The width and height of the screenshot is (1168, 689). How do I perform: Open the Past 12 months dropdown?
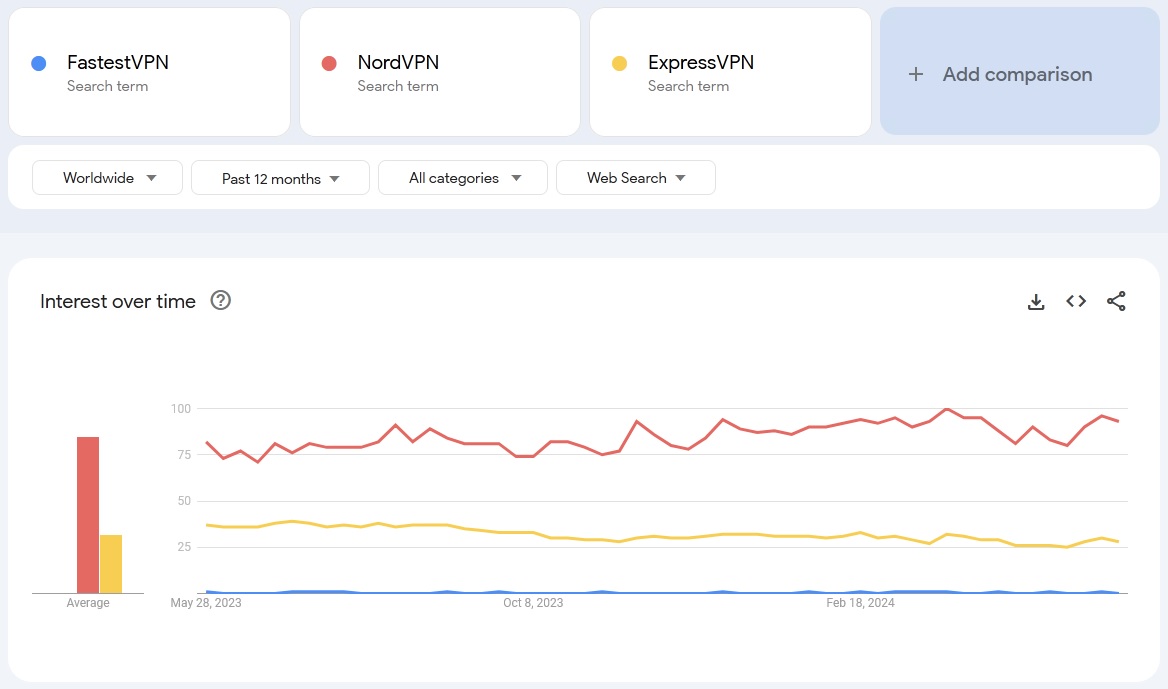[280, 178]
